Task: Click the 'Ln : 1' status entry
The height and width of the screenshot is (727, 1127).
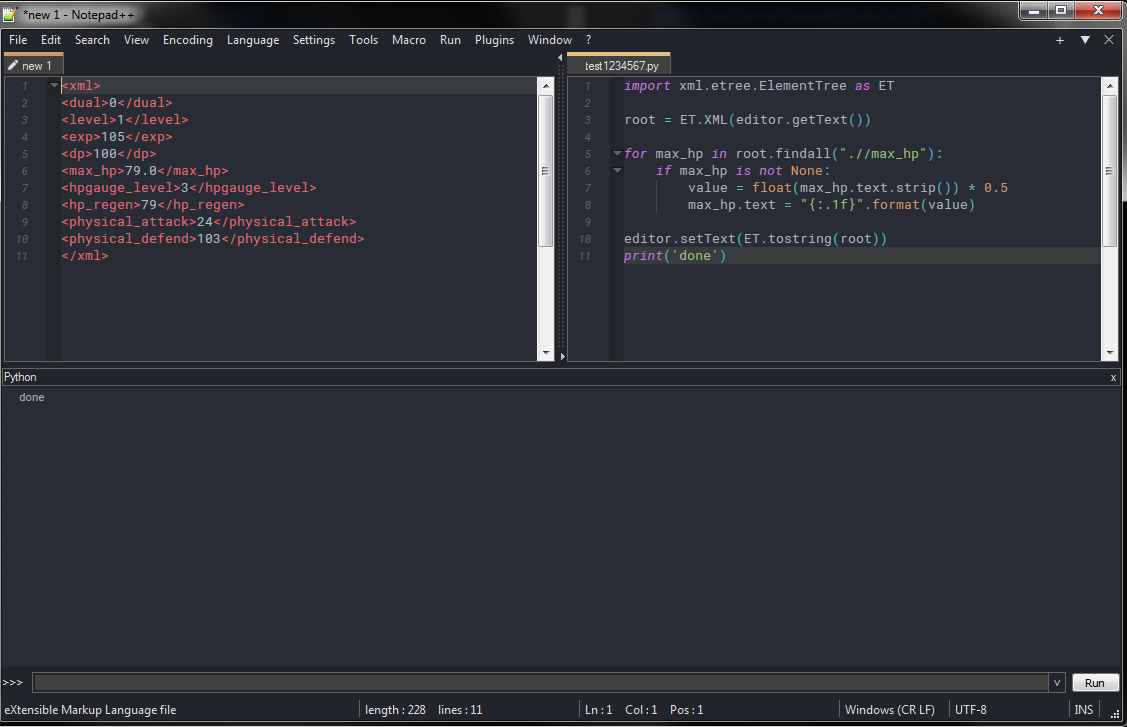Action: [x=598, y=710]
